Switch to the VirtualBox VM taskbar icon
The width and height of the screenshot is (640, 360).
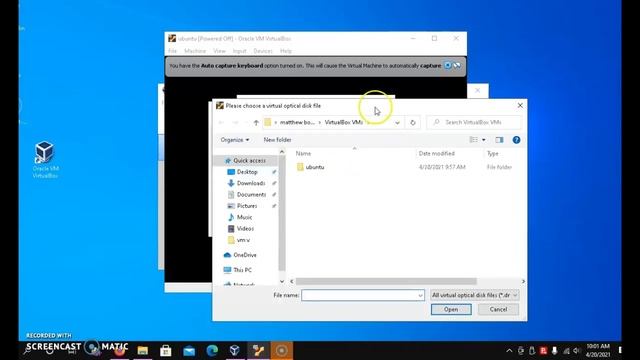coord(258,350)
